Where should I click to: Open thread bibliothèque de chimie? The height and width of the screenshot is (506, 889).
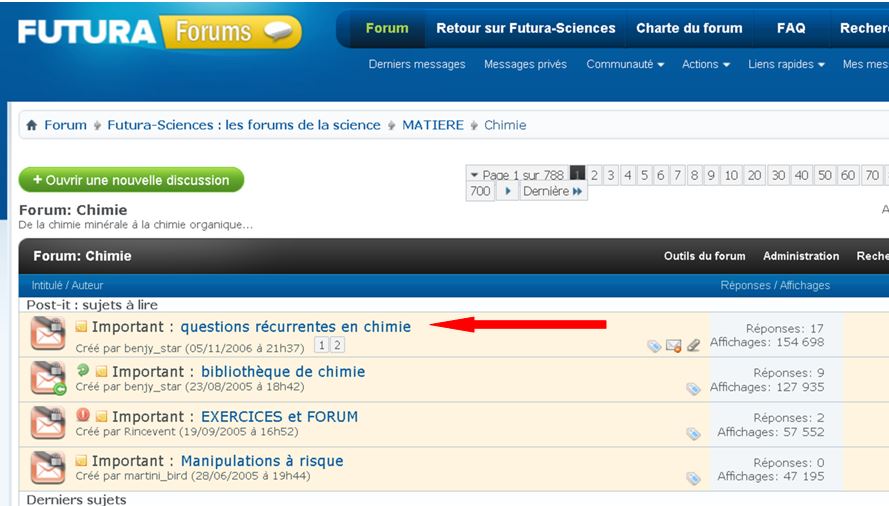283,372
